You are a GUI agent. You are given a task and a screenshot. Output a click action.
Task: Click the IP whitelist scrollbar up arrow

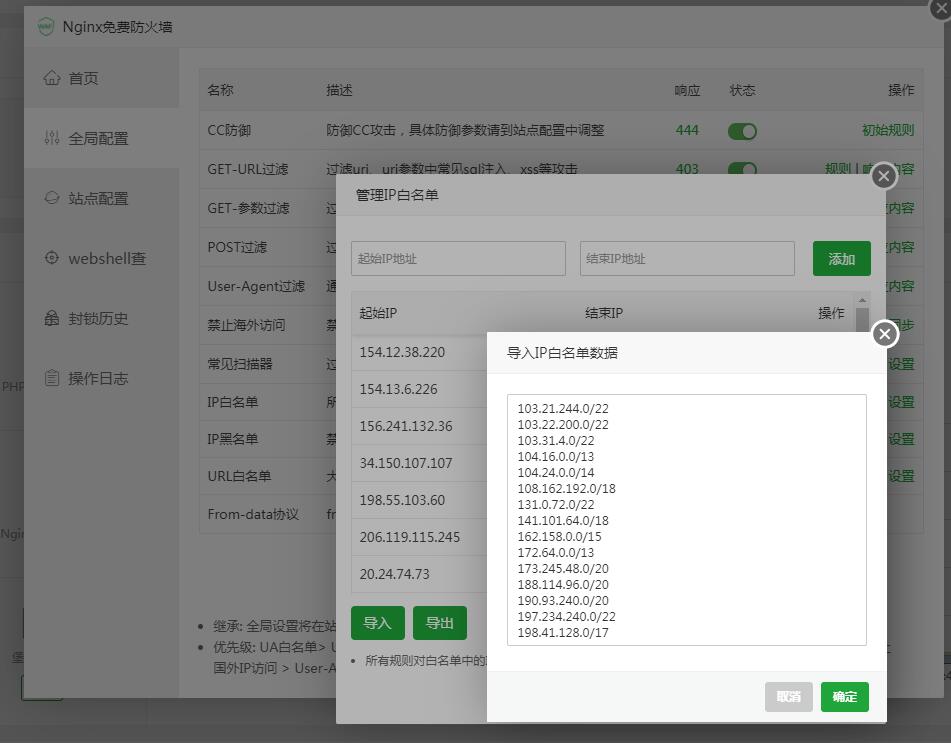click(x=862, y=301)
